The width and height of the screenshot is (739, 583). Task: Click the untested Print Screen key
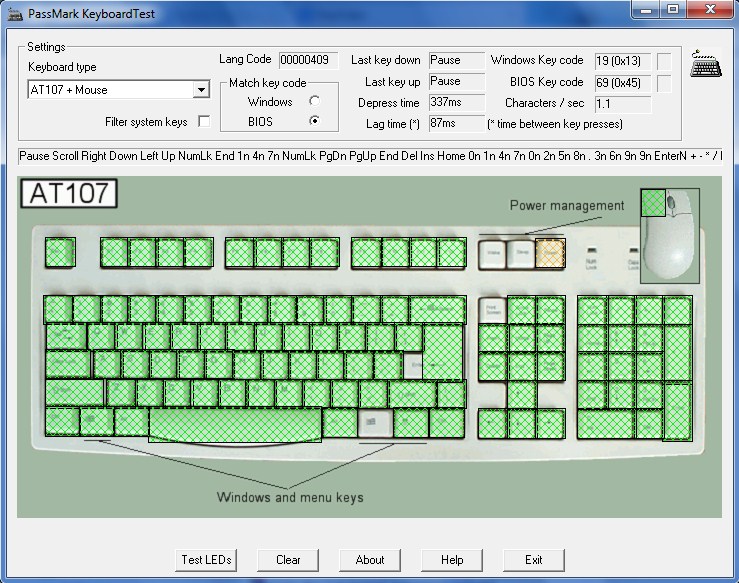click(493, 310)
